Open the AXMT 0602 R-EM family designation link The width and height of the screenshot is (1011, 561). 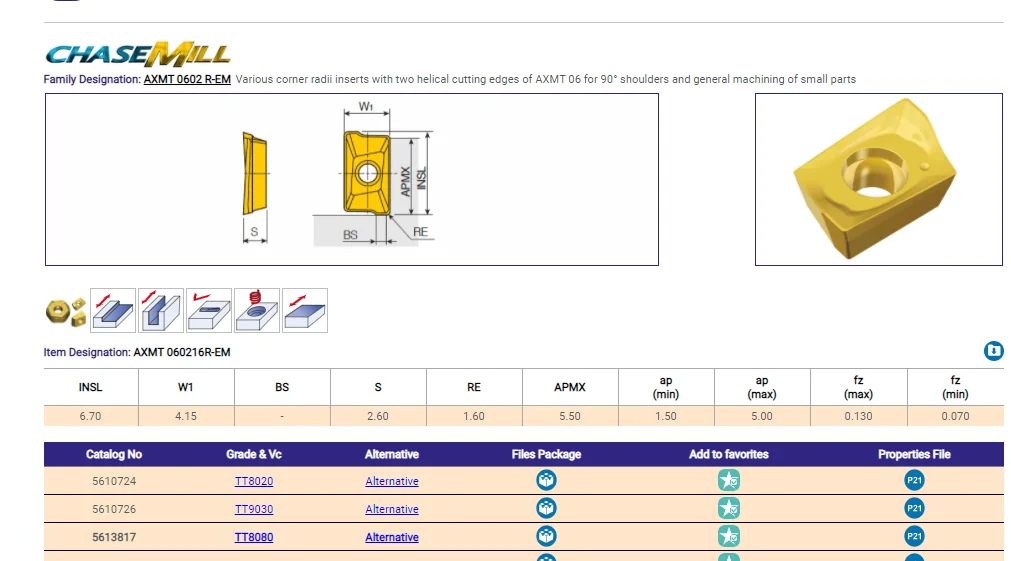coord(187,79)
